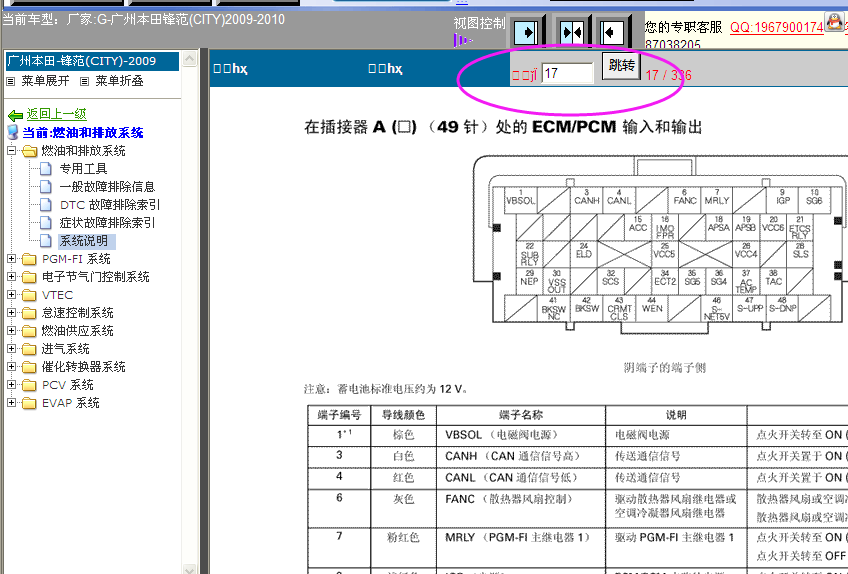Expand the 怠速控制系统 node
Image resolution: width=848 pixels, height=574 pixels.
pyautogui.click(x=11, y=313)
